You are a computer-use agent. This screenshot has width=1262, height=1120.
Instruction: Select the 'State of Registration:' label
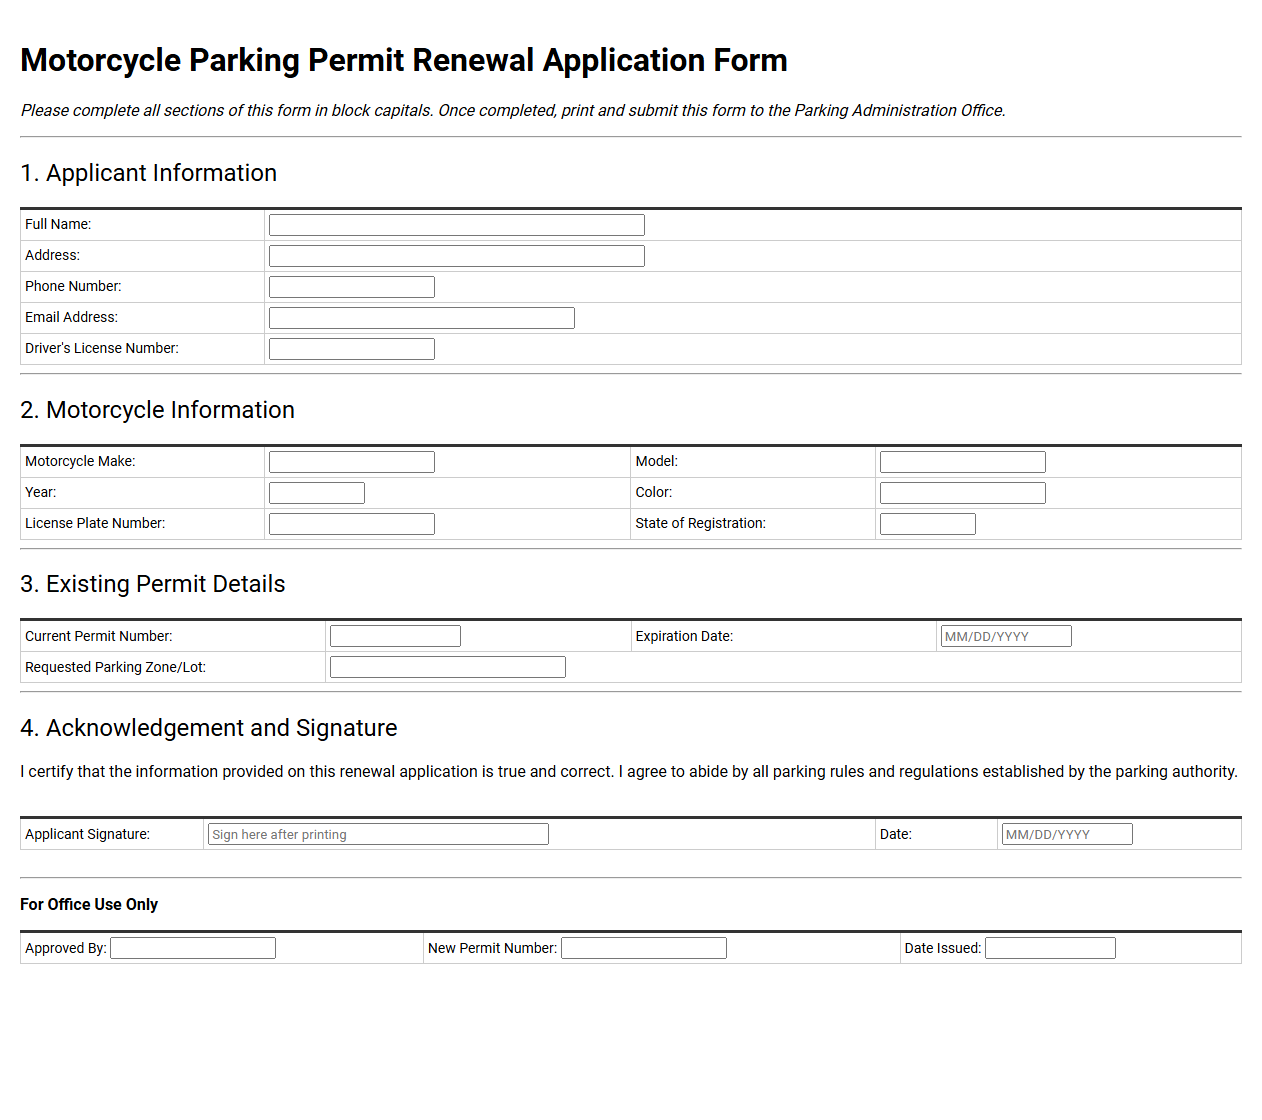click(700, 523)
